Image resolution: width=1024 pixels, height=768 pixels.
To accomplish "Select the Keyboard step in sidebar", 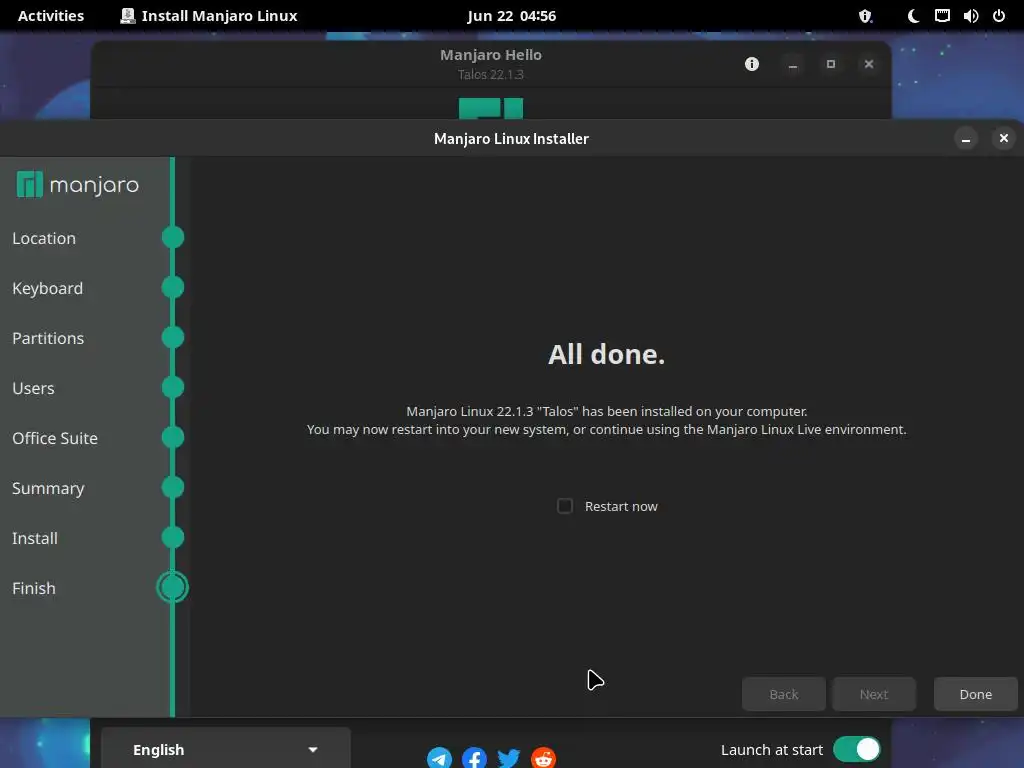I will 48,289.
